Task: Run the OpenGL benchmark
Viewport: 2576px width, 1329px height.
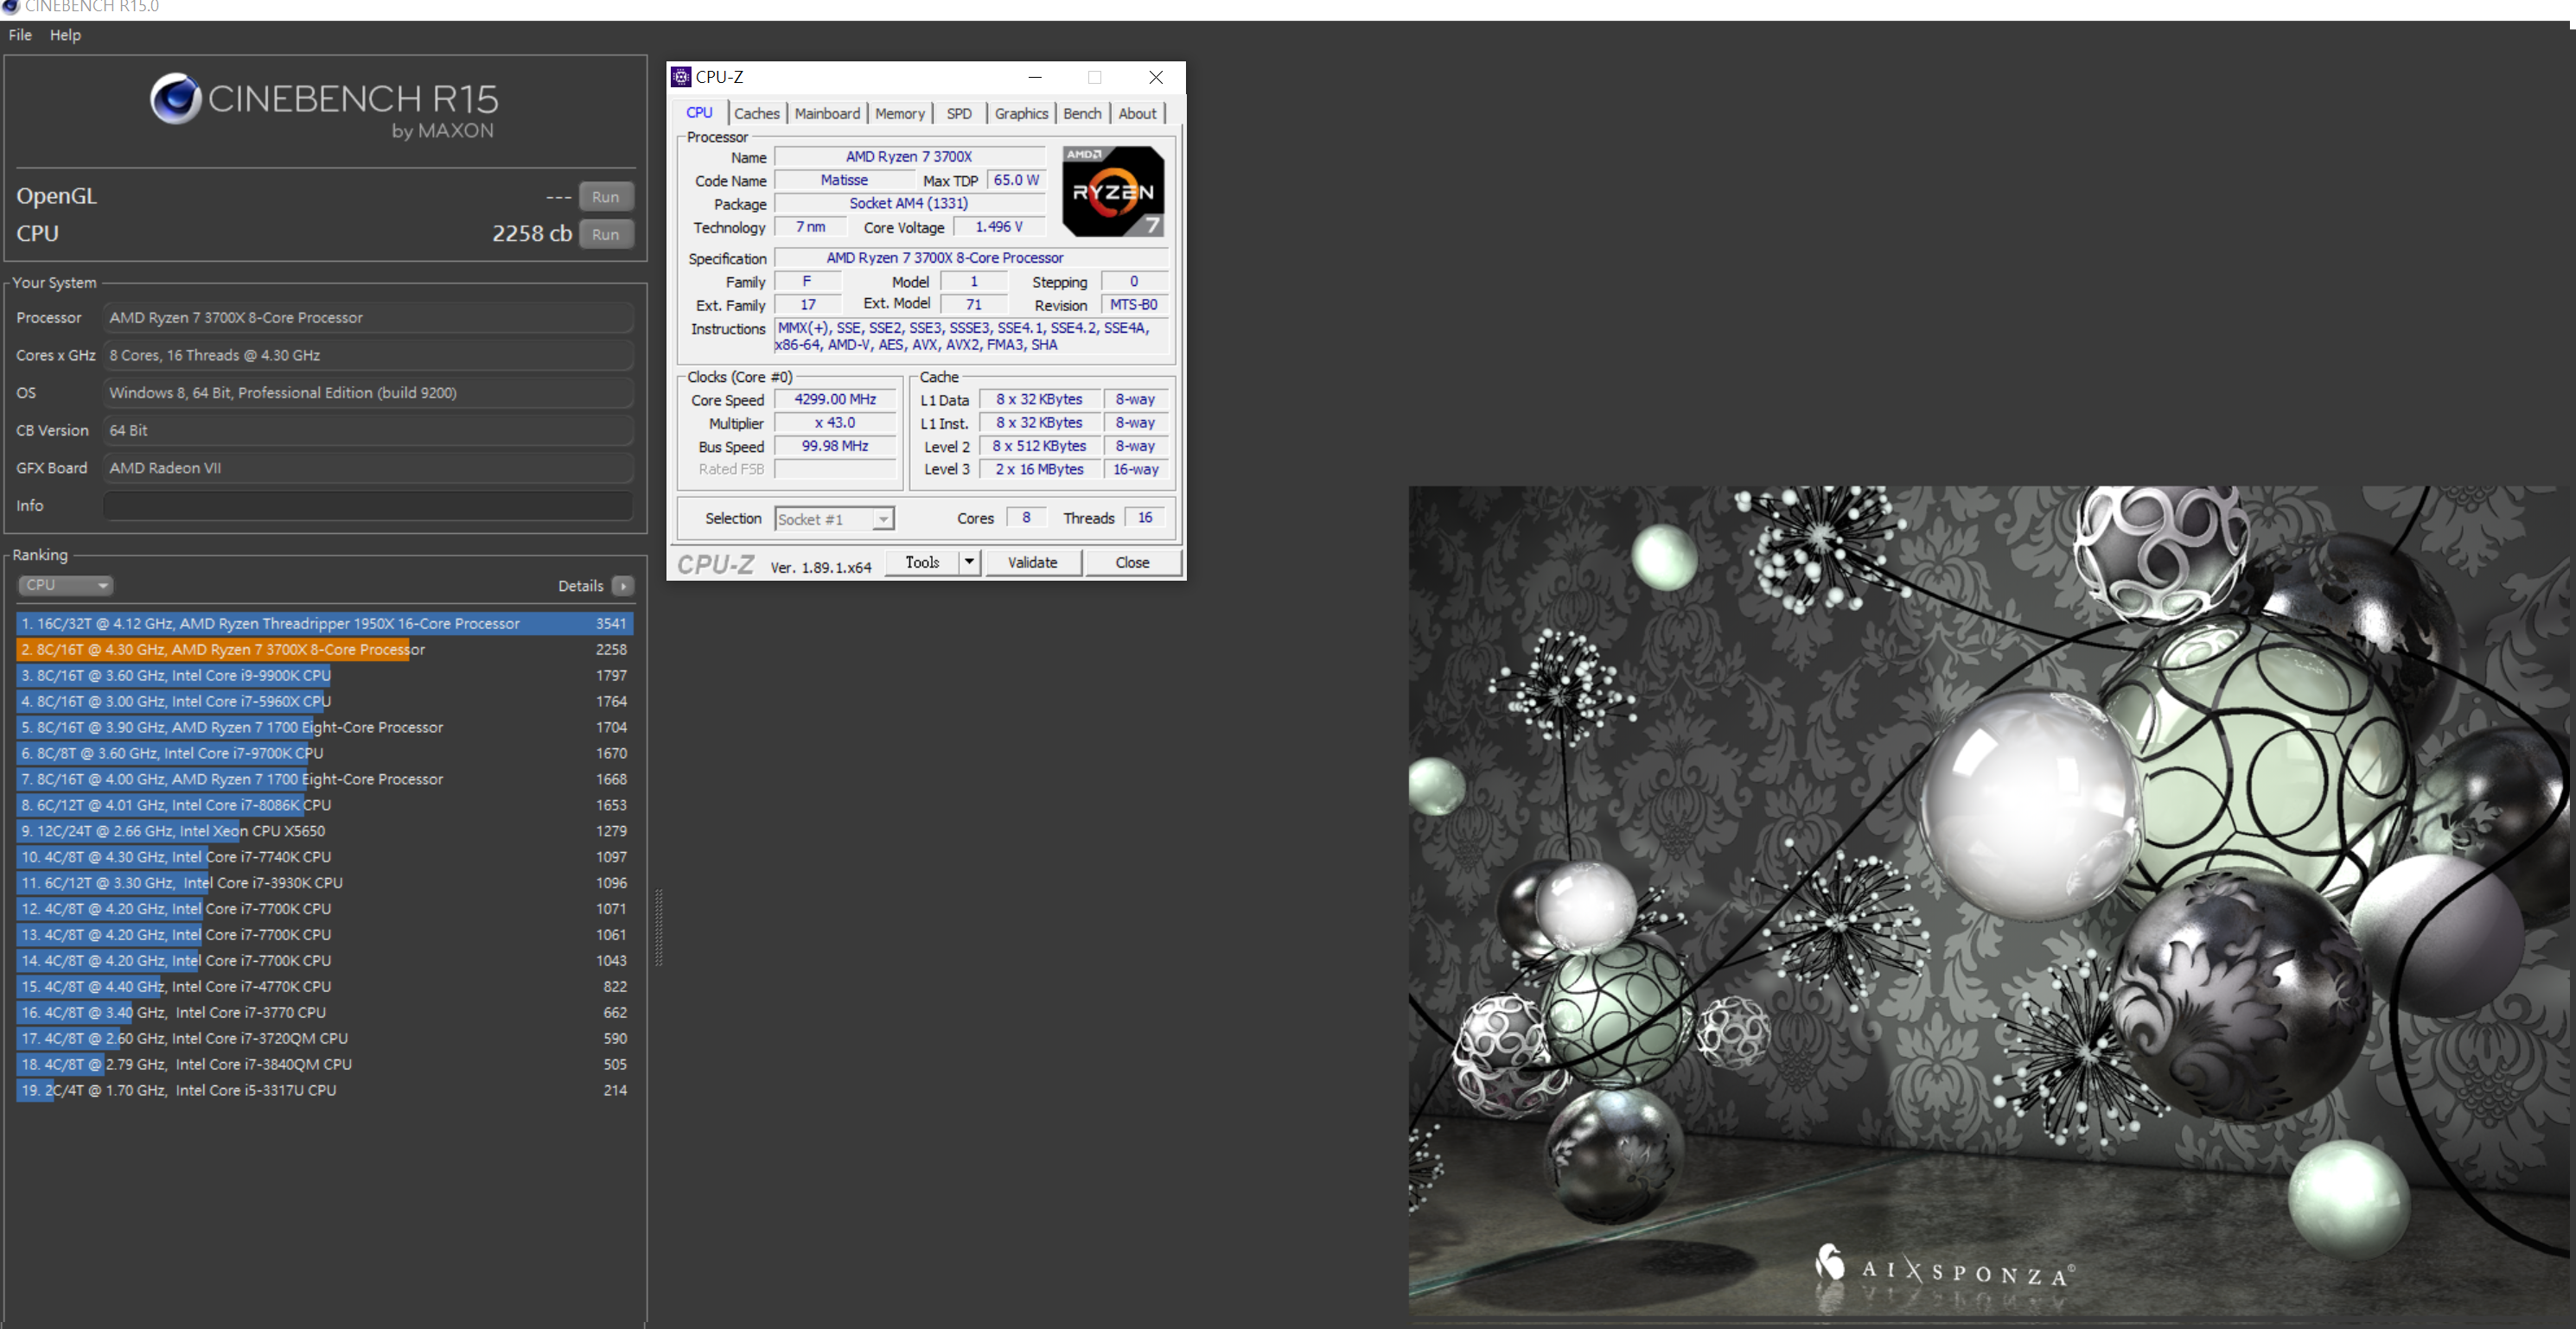Action: 605,197
